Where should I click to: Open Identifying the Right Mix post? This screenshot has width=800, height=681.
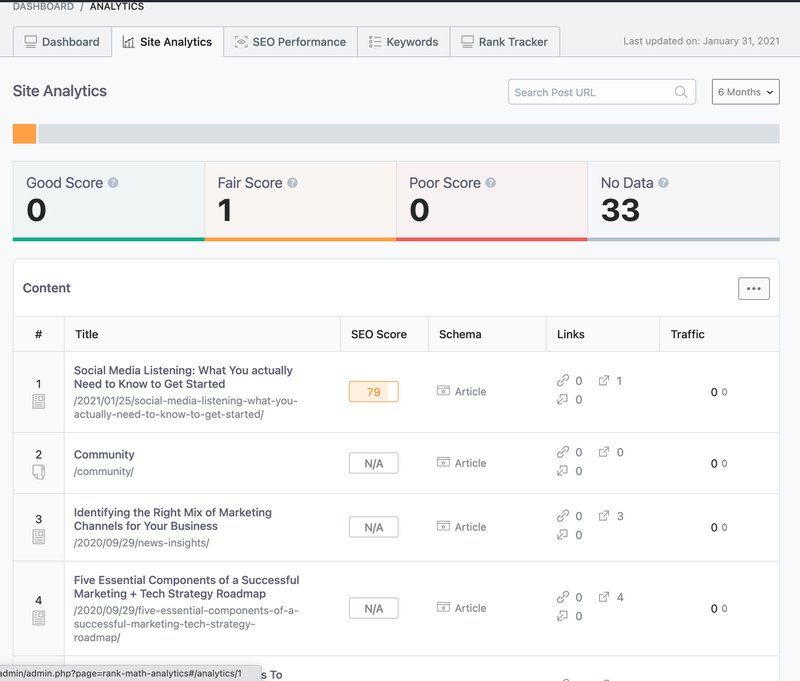[172, 519]
